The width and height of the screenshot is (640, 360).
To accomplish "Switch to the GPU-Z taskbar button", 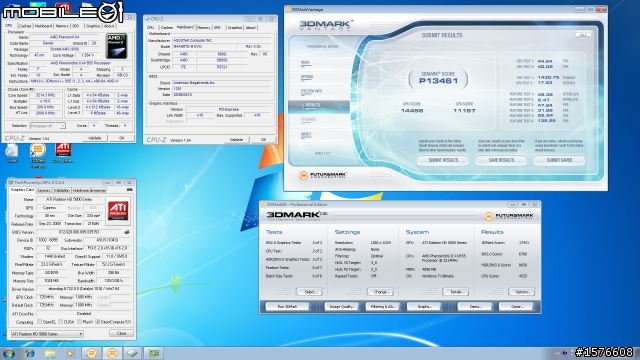I will click(154, 353).
